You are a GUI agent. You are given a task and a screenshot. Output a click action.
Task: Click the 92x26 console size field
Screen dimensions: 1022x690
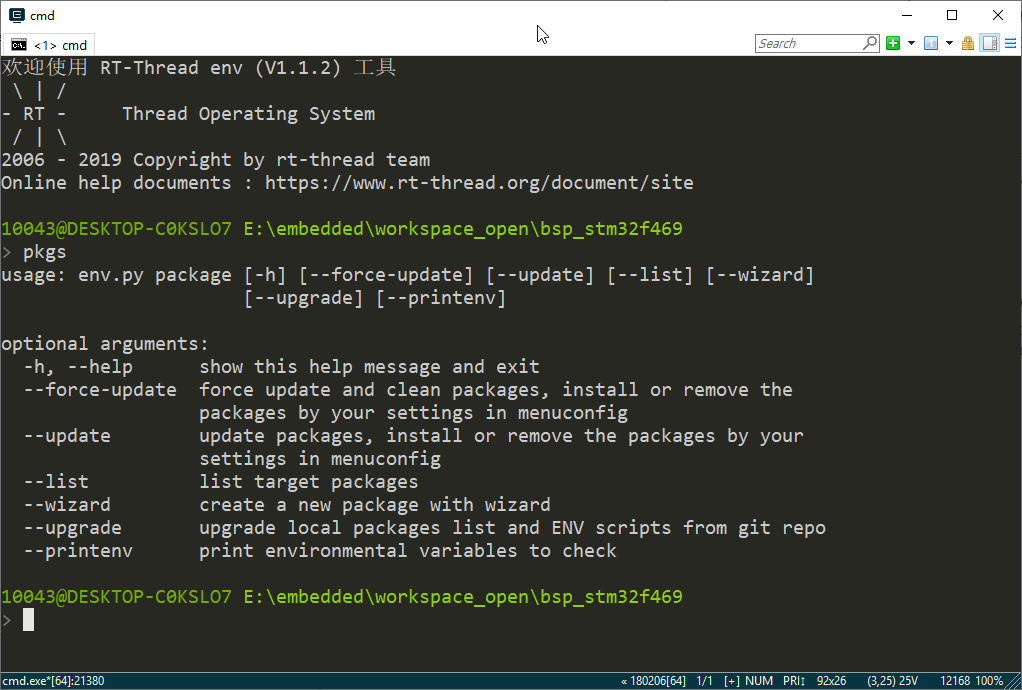click(831, 681)
